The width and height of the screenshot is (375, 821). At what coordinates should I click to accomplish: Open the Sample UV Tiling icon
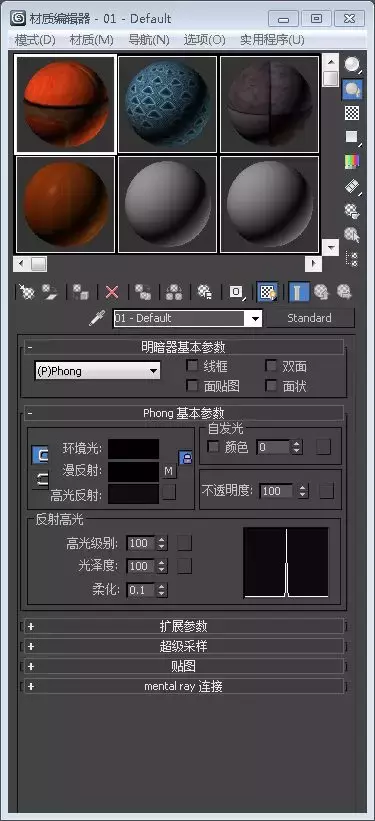[x=352, y=137]
